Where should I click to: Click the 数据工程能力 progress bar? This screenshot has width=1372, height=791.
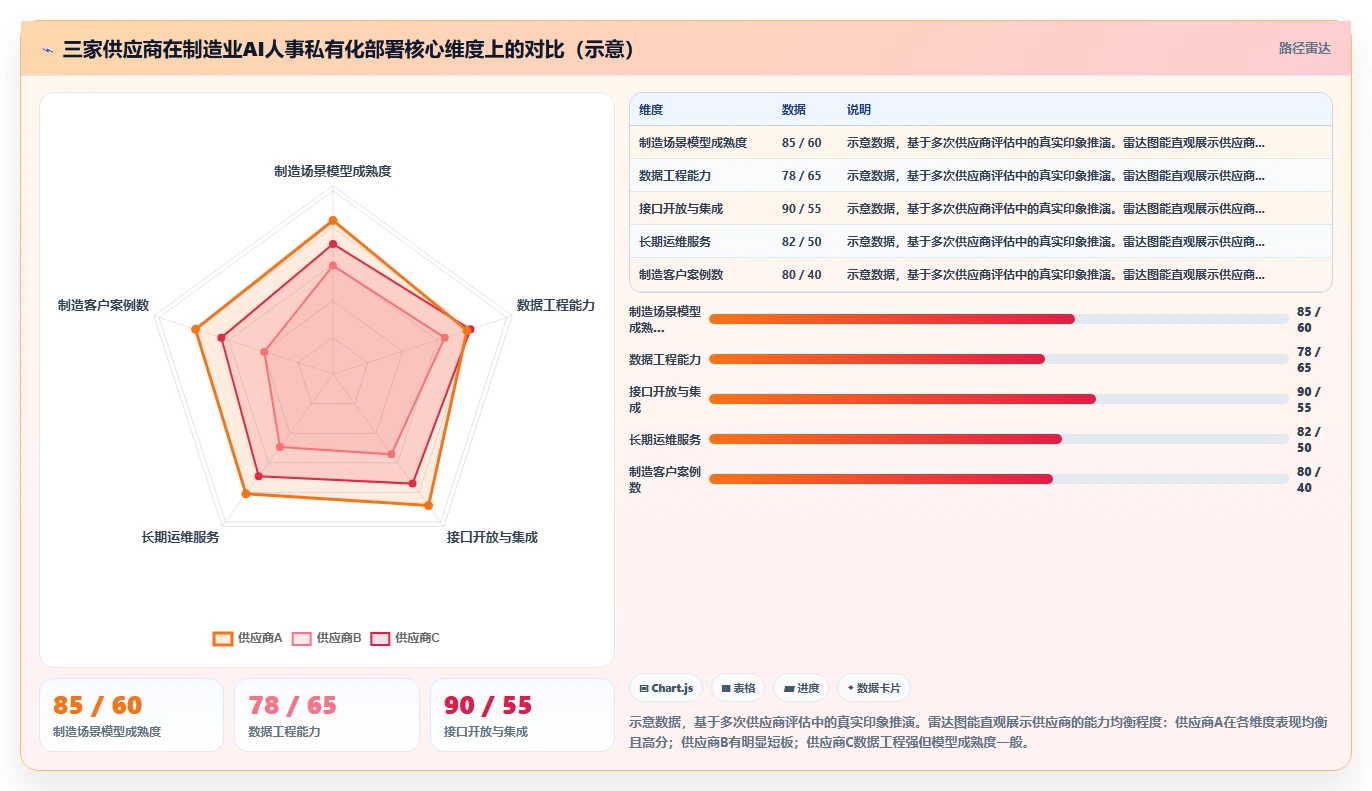point(999,359)
